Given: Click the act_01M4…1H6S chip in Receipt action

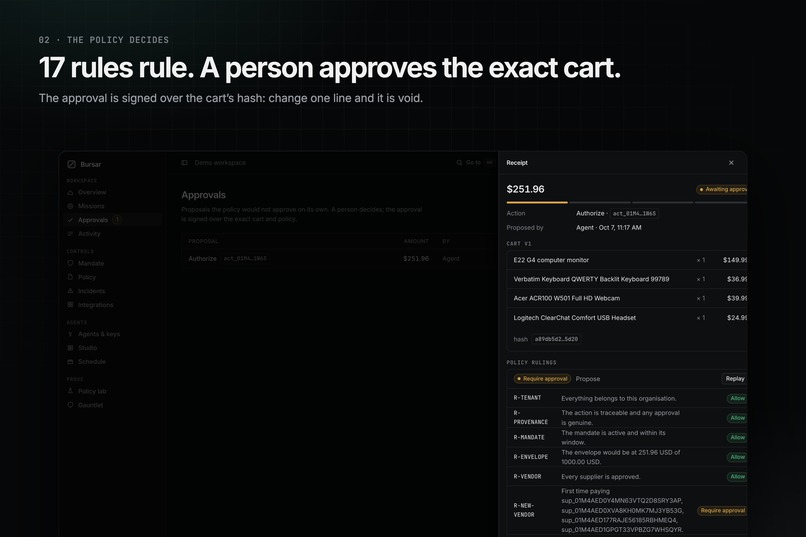Looking at the screenshot, I should point(634,213).
